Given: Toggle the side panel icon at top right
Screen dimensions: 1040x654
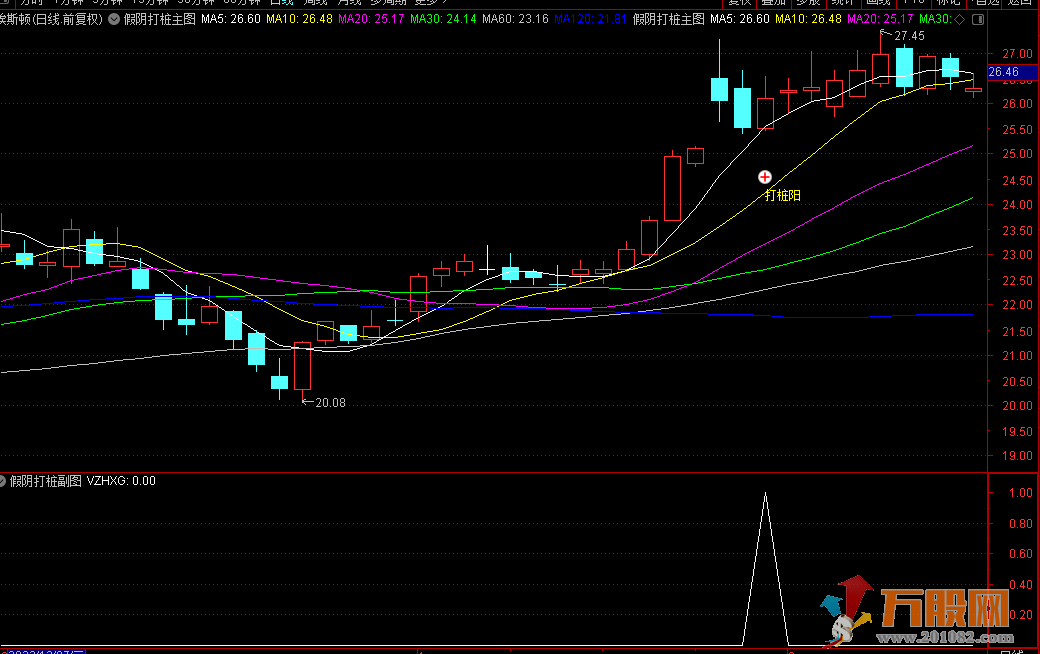Looking at the screenshot, I should [978, 19].
